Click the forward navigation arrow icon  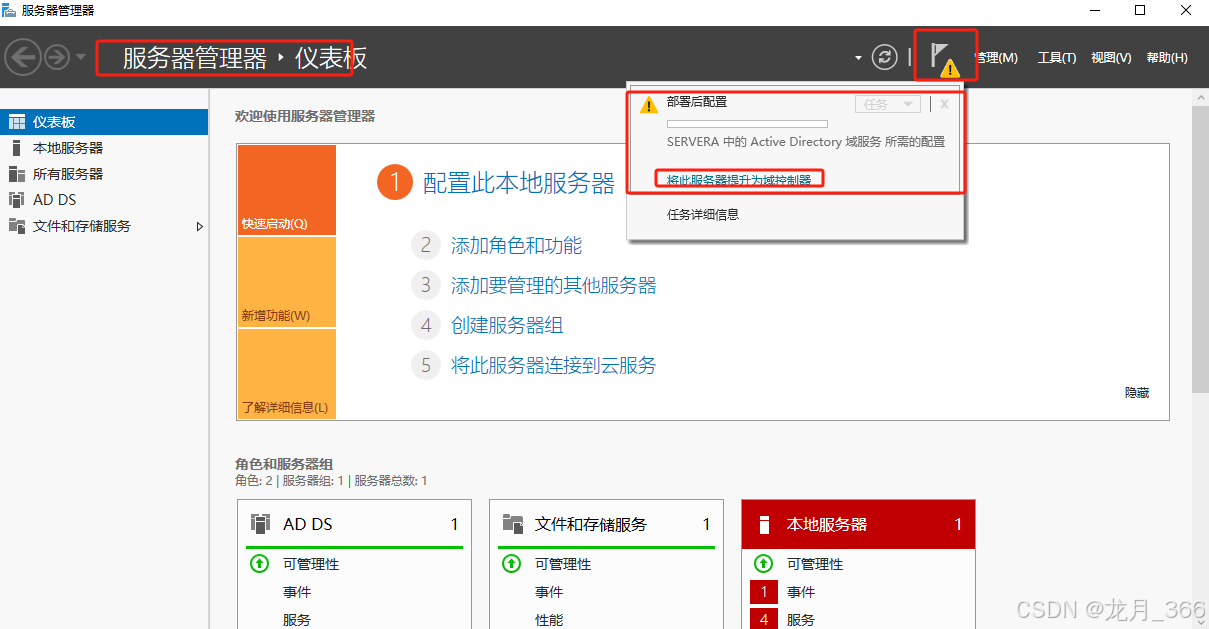point(56,57)
